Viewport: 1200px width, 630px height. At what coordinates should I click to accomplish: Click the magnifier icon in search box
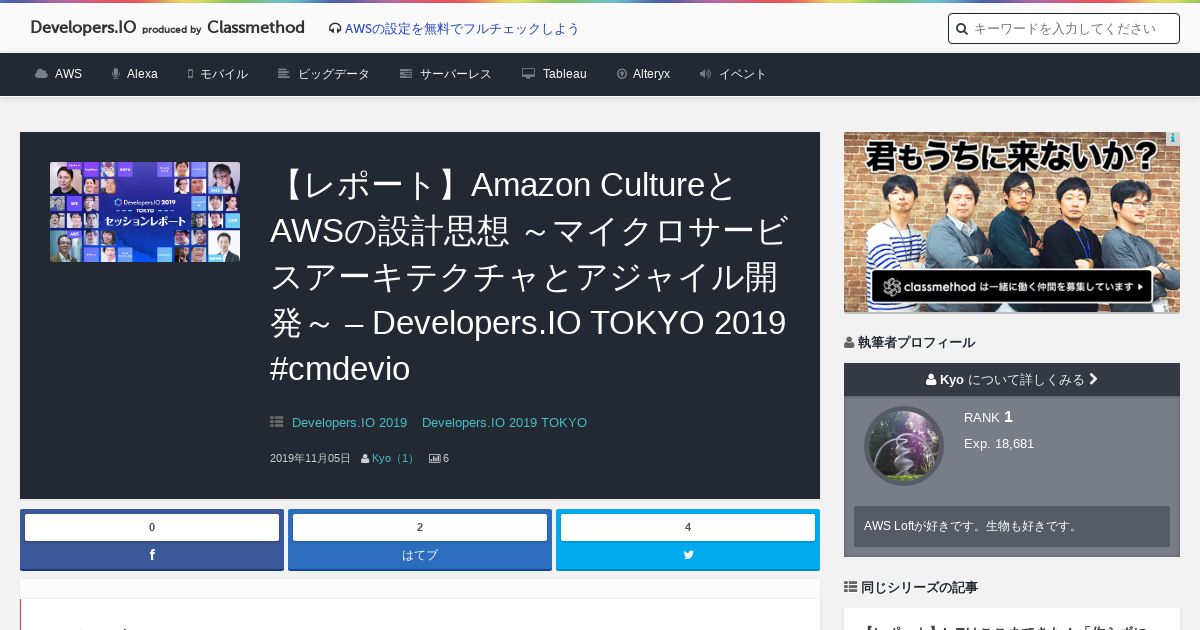[962, 29]
